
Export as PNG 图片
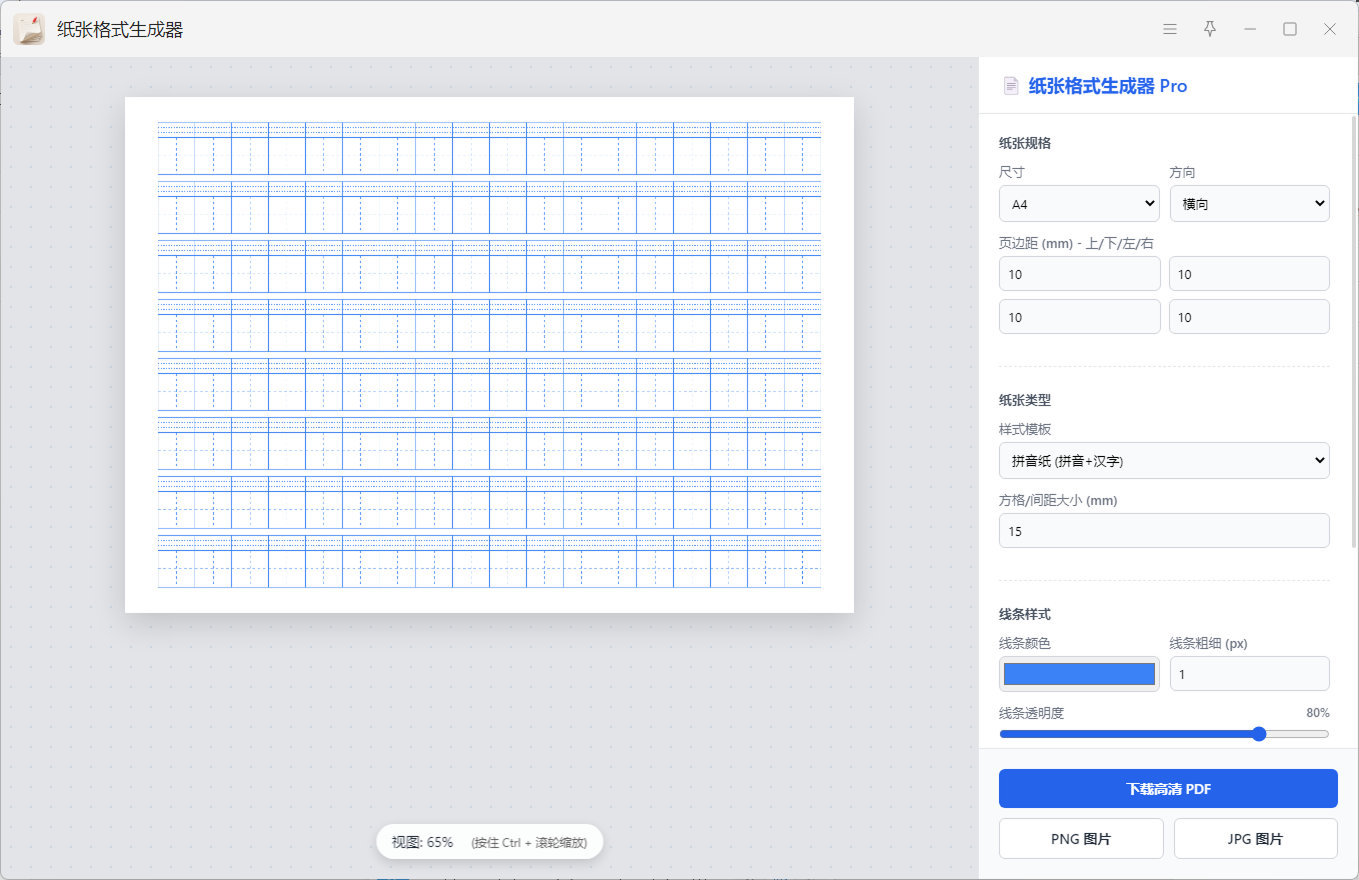pos(1081,839)
